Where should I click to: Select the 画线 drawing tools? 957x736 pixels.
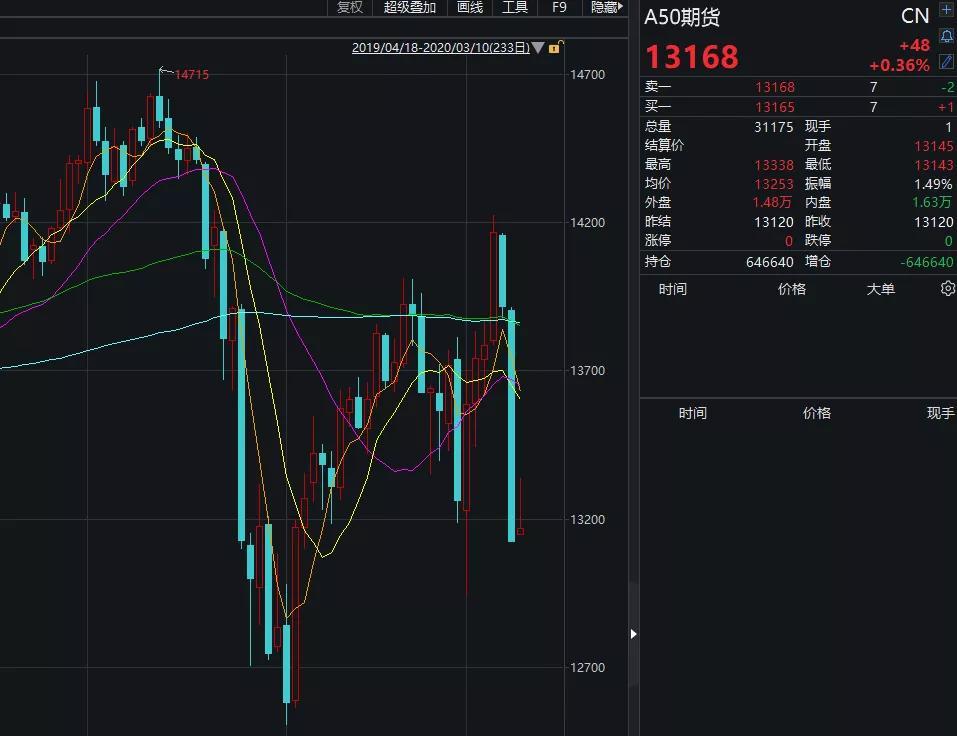470,7
